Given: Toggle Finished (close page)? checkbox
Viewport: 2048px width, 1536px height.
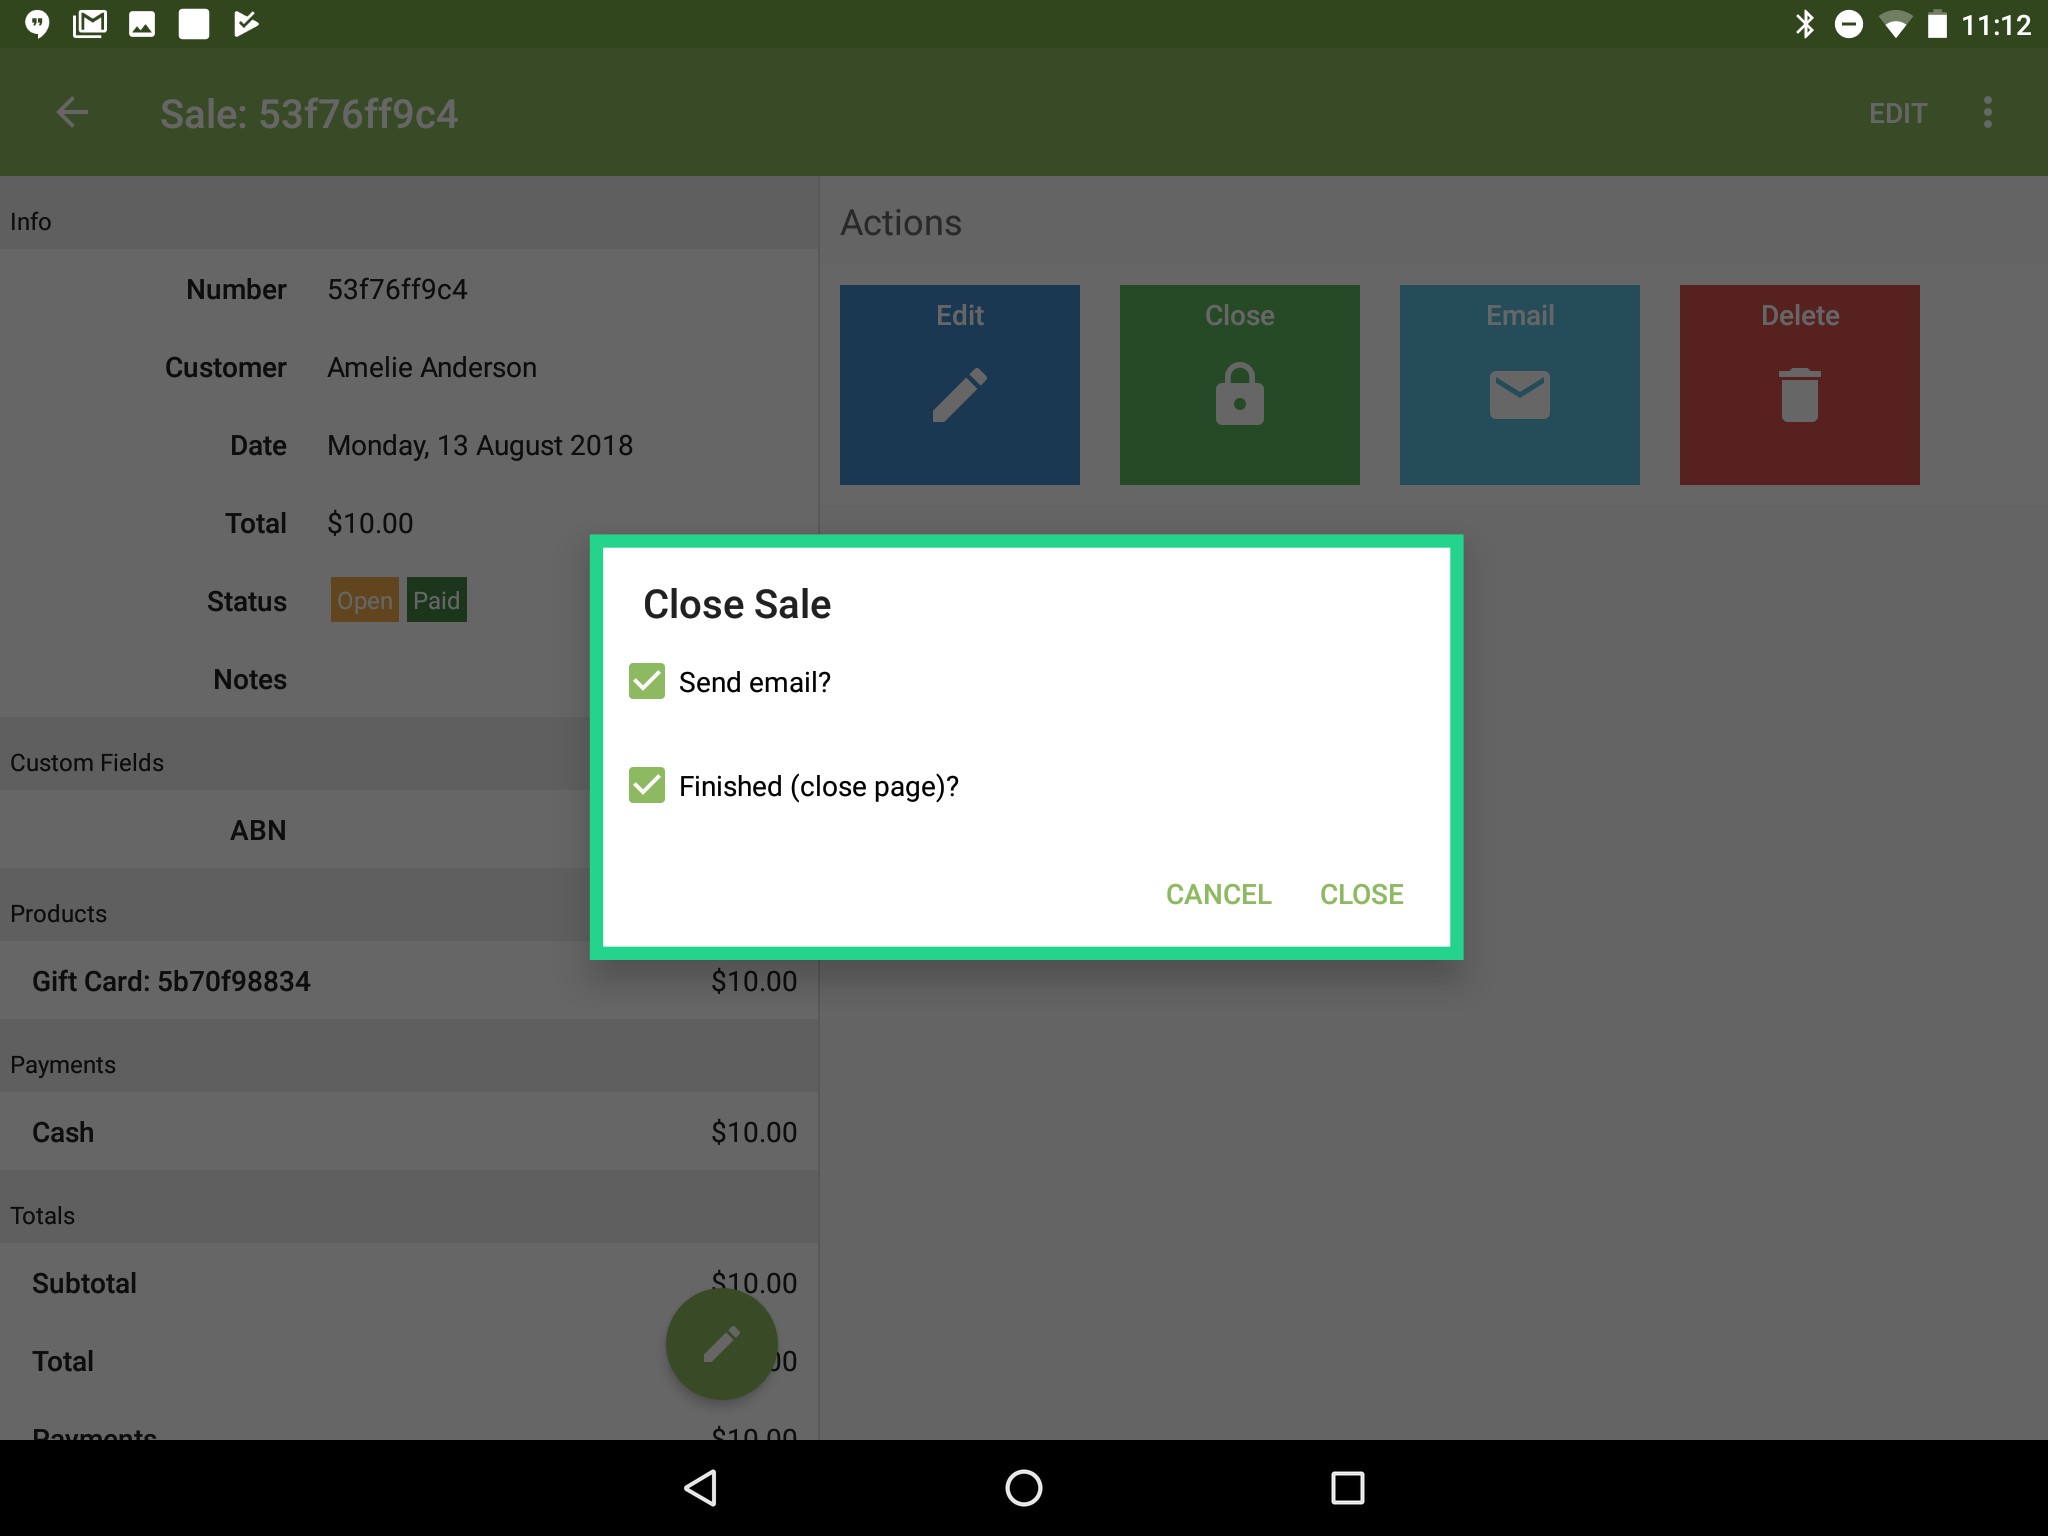Looking at the screenshot, I should click(647, 785).
